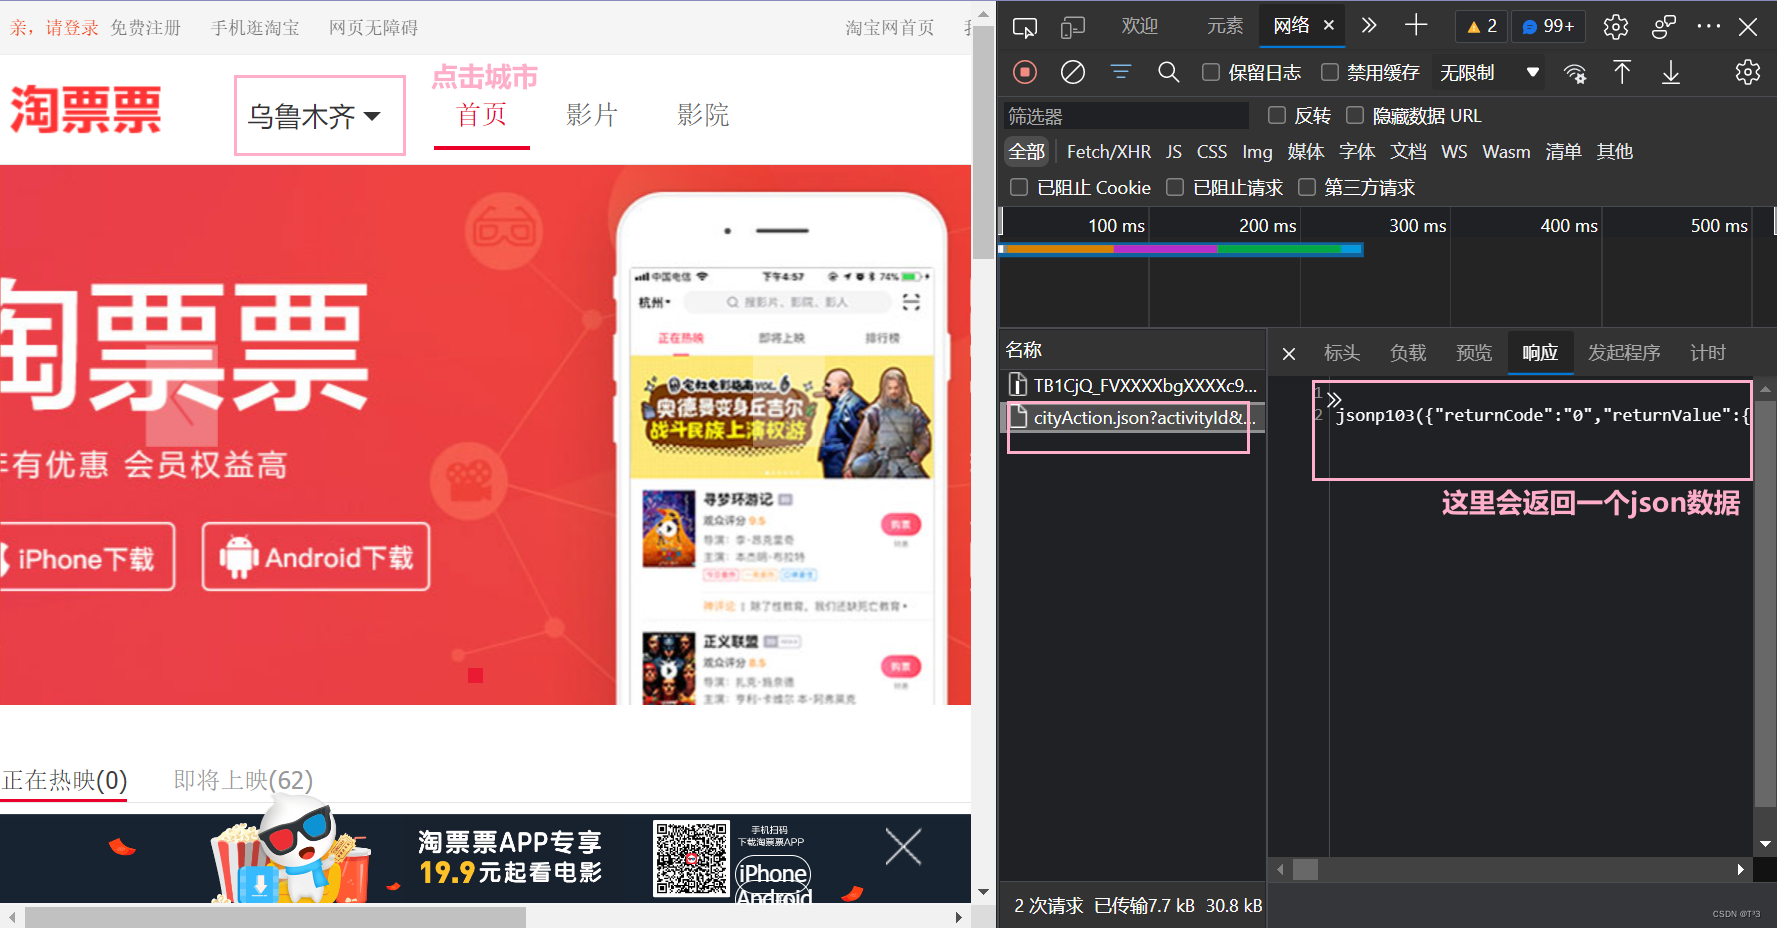This screenshot has width=1777, height=928.
Task: Check 保留日志 to preserve the log
Action: 1211,72
